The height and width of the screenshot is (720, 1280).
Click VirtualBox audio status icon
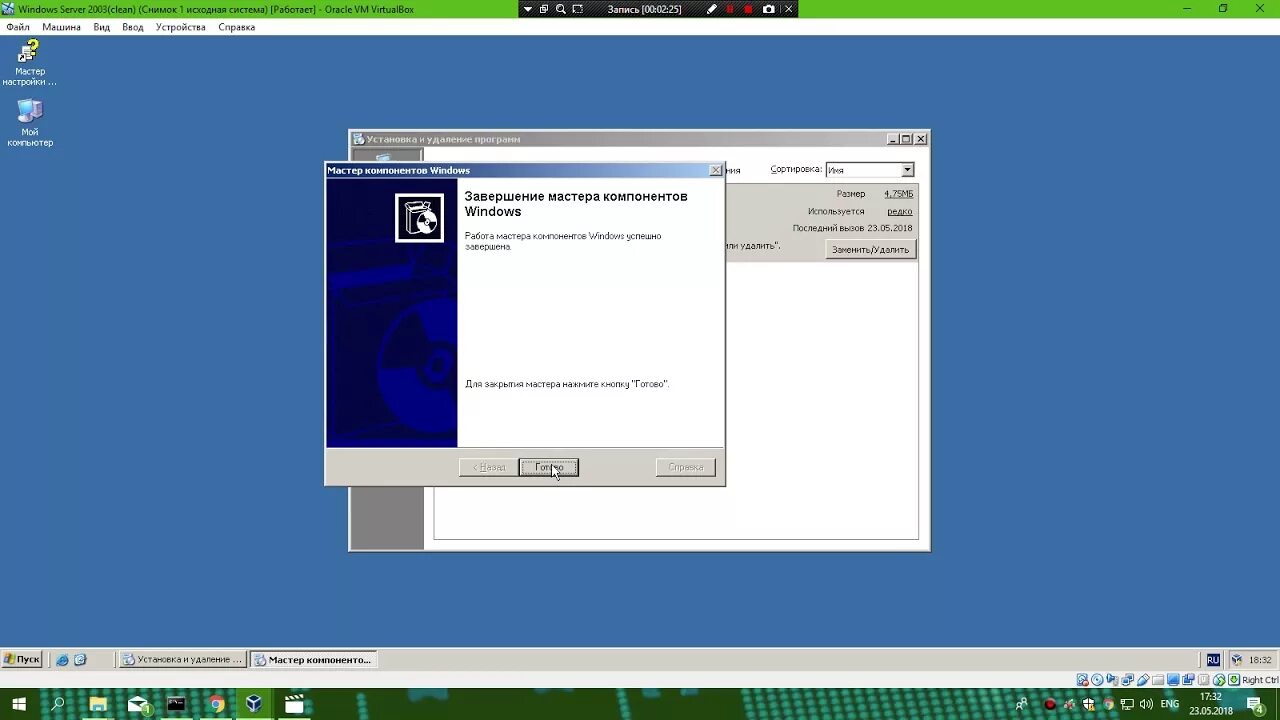1112,680
